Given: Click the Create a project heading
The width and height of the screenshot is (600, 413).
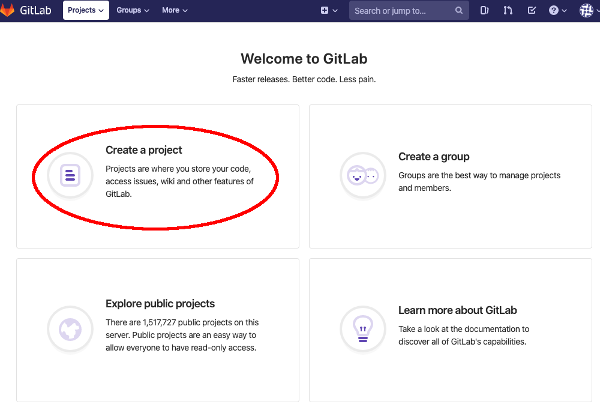Looking at the screenshot, I should (x=143, y=150).
